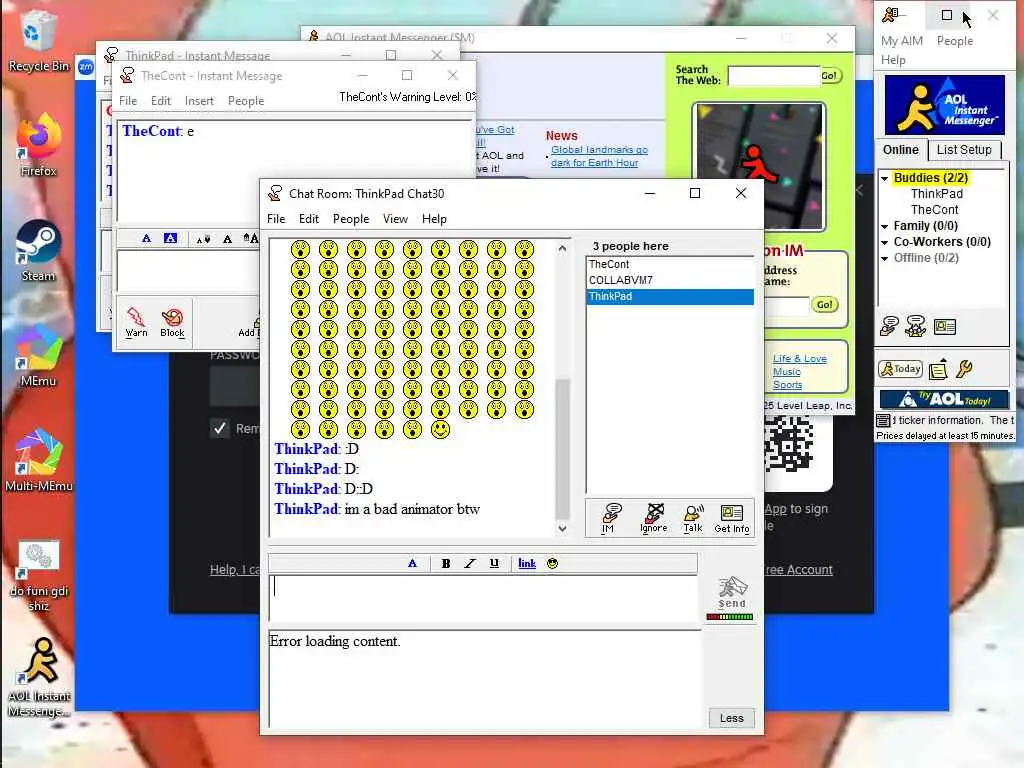Click the stock ticker icon in Buddy List
The width and height of the screenshot is (1024, 768).
point(883,420)
